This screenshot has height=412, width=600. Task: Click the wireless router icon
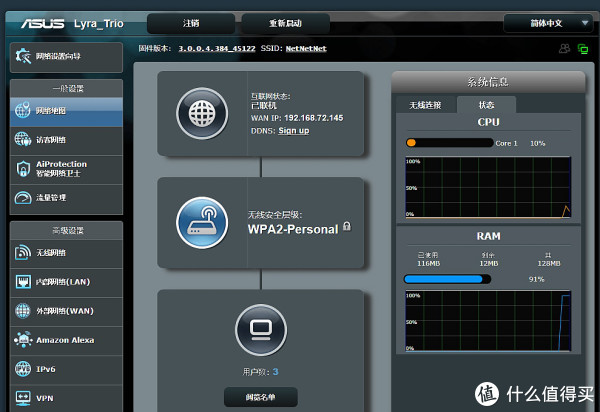coord(204,221)
